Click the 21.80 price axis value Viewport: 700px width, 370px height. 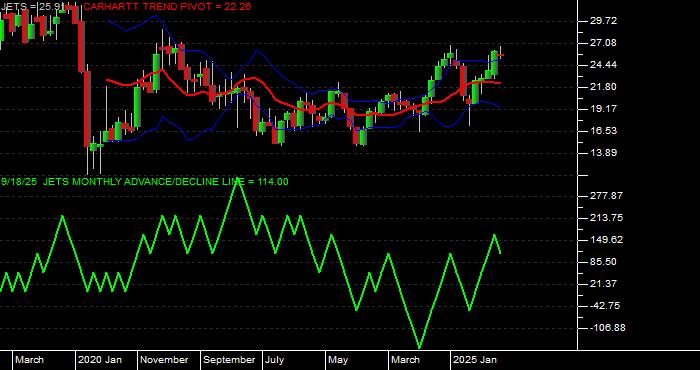tap(603, 87)
